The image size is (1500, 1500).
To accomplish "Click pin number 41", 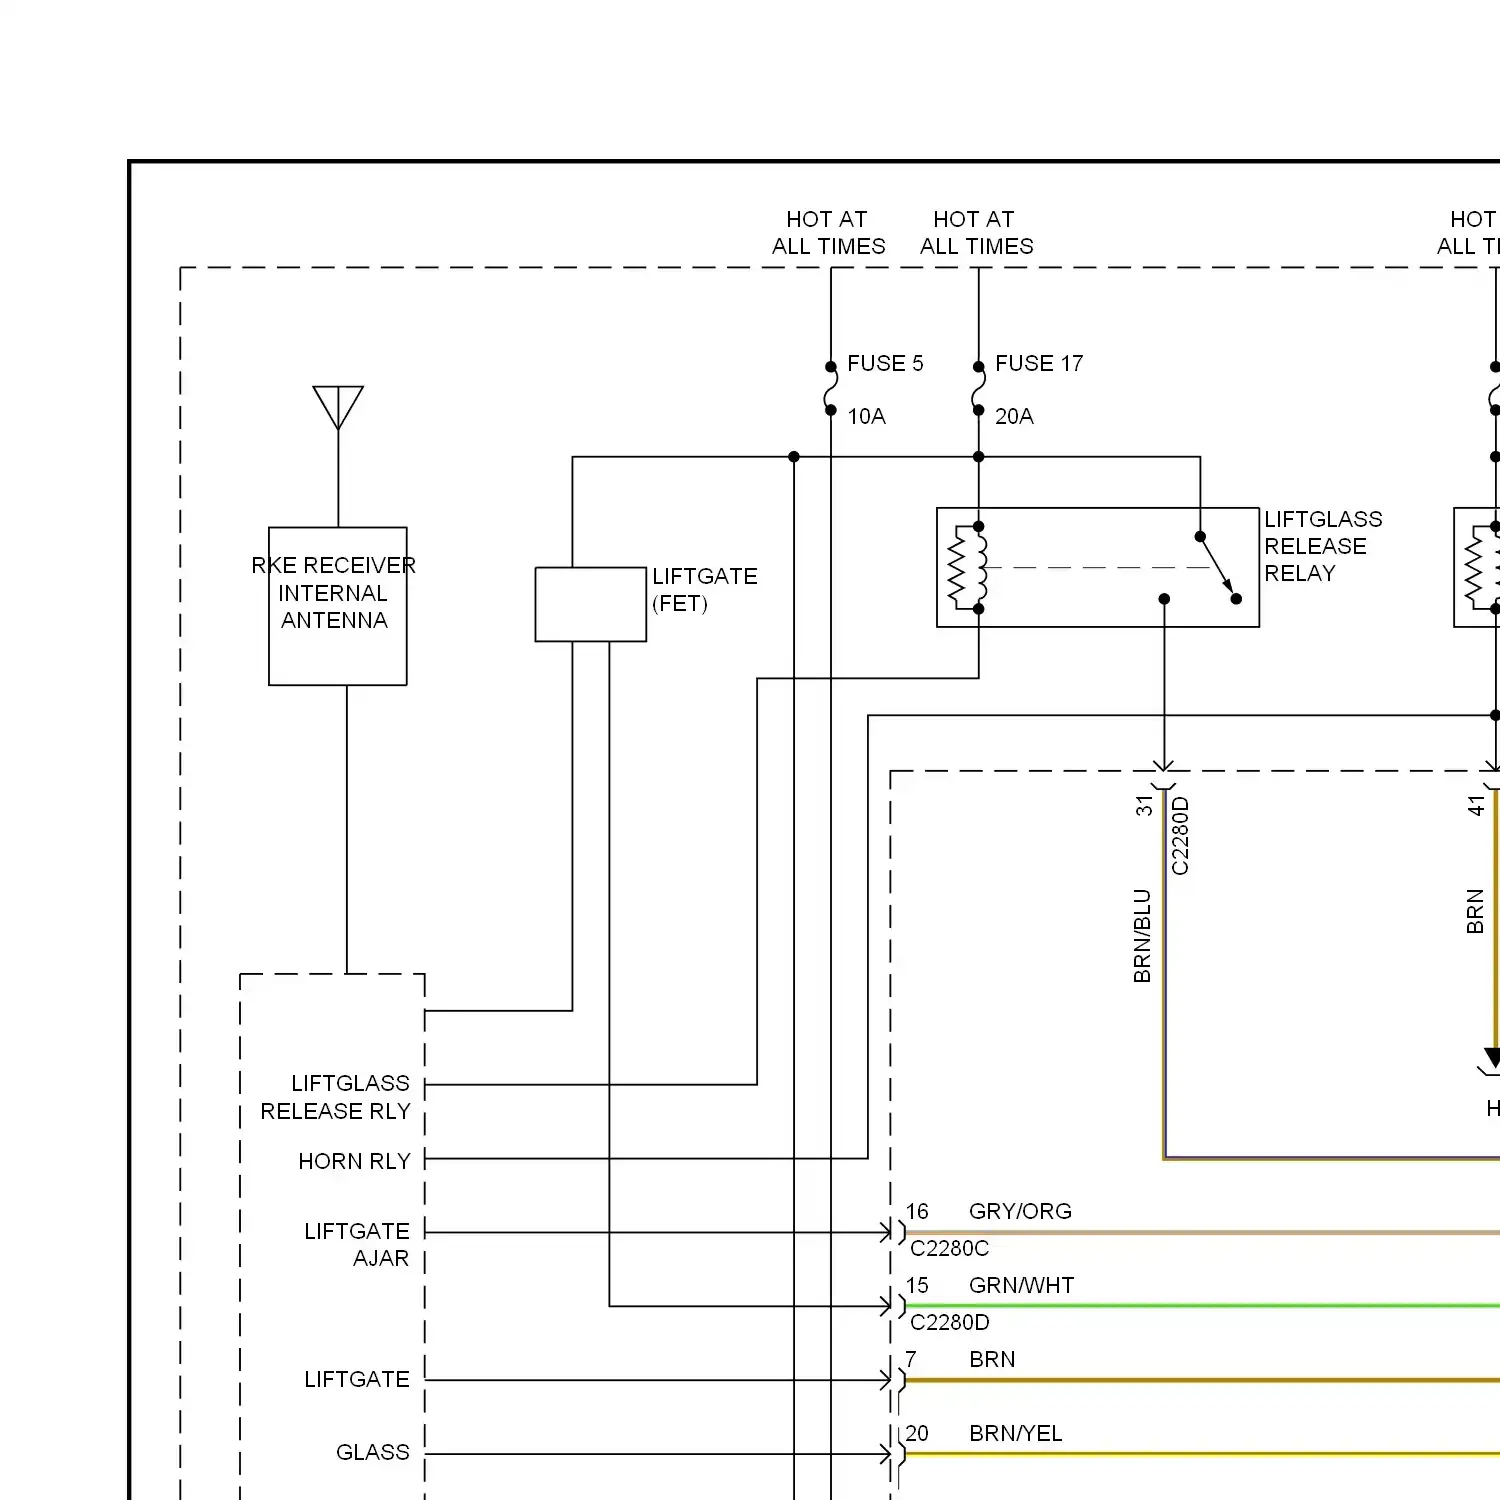I will pos(1476,806).
